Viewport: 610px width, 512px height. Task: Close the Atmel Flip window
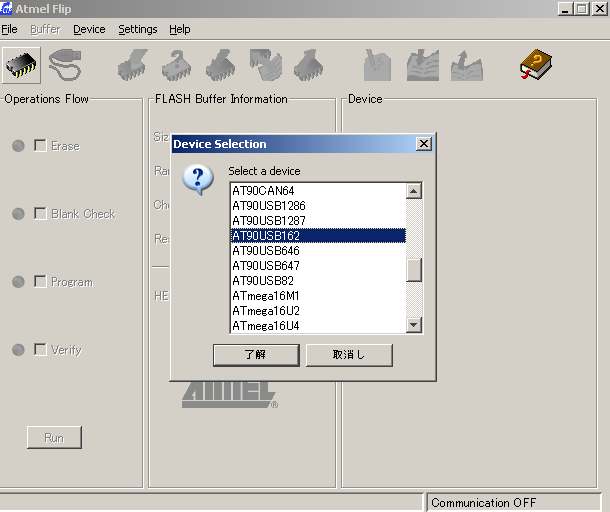(x=599, y=9)
